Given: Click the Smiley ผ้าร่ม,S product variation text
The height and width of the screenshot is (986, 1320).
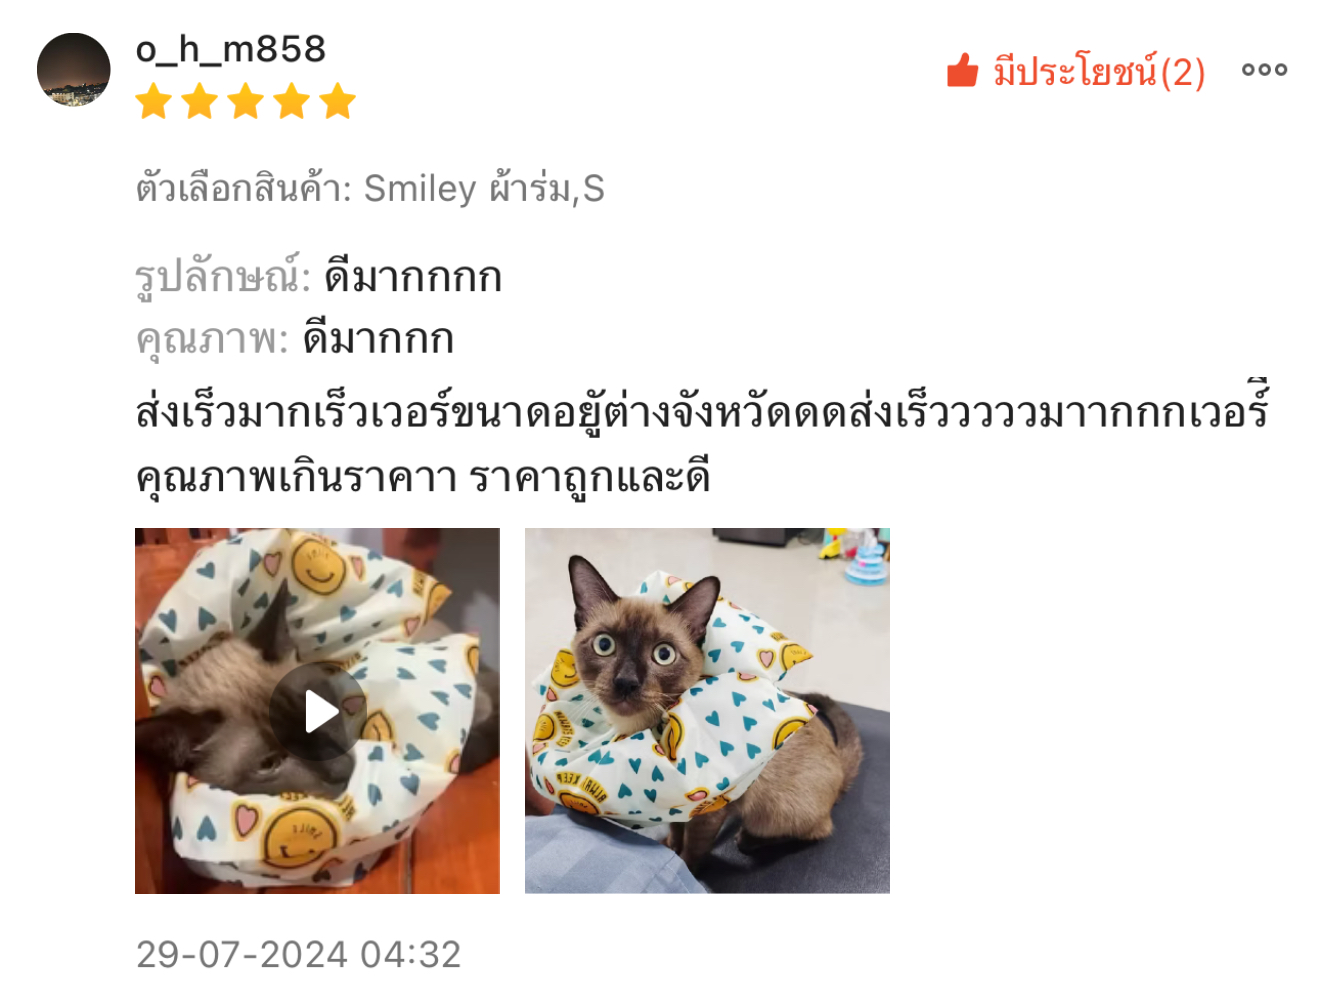Looking at the screenshot, I should [484, 188].
